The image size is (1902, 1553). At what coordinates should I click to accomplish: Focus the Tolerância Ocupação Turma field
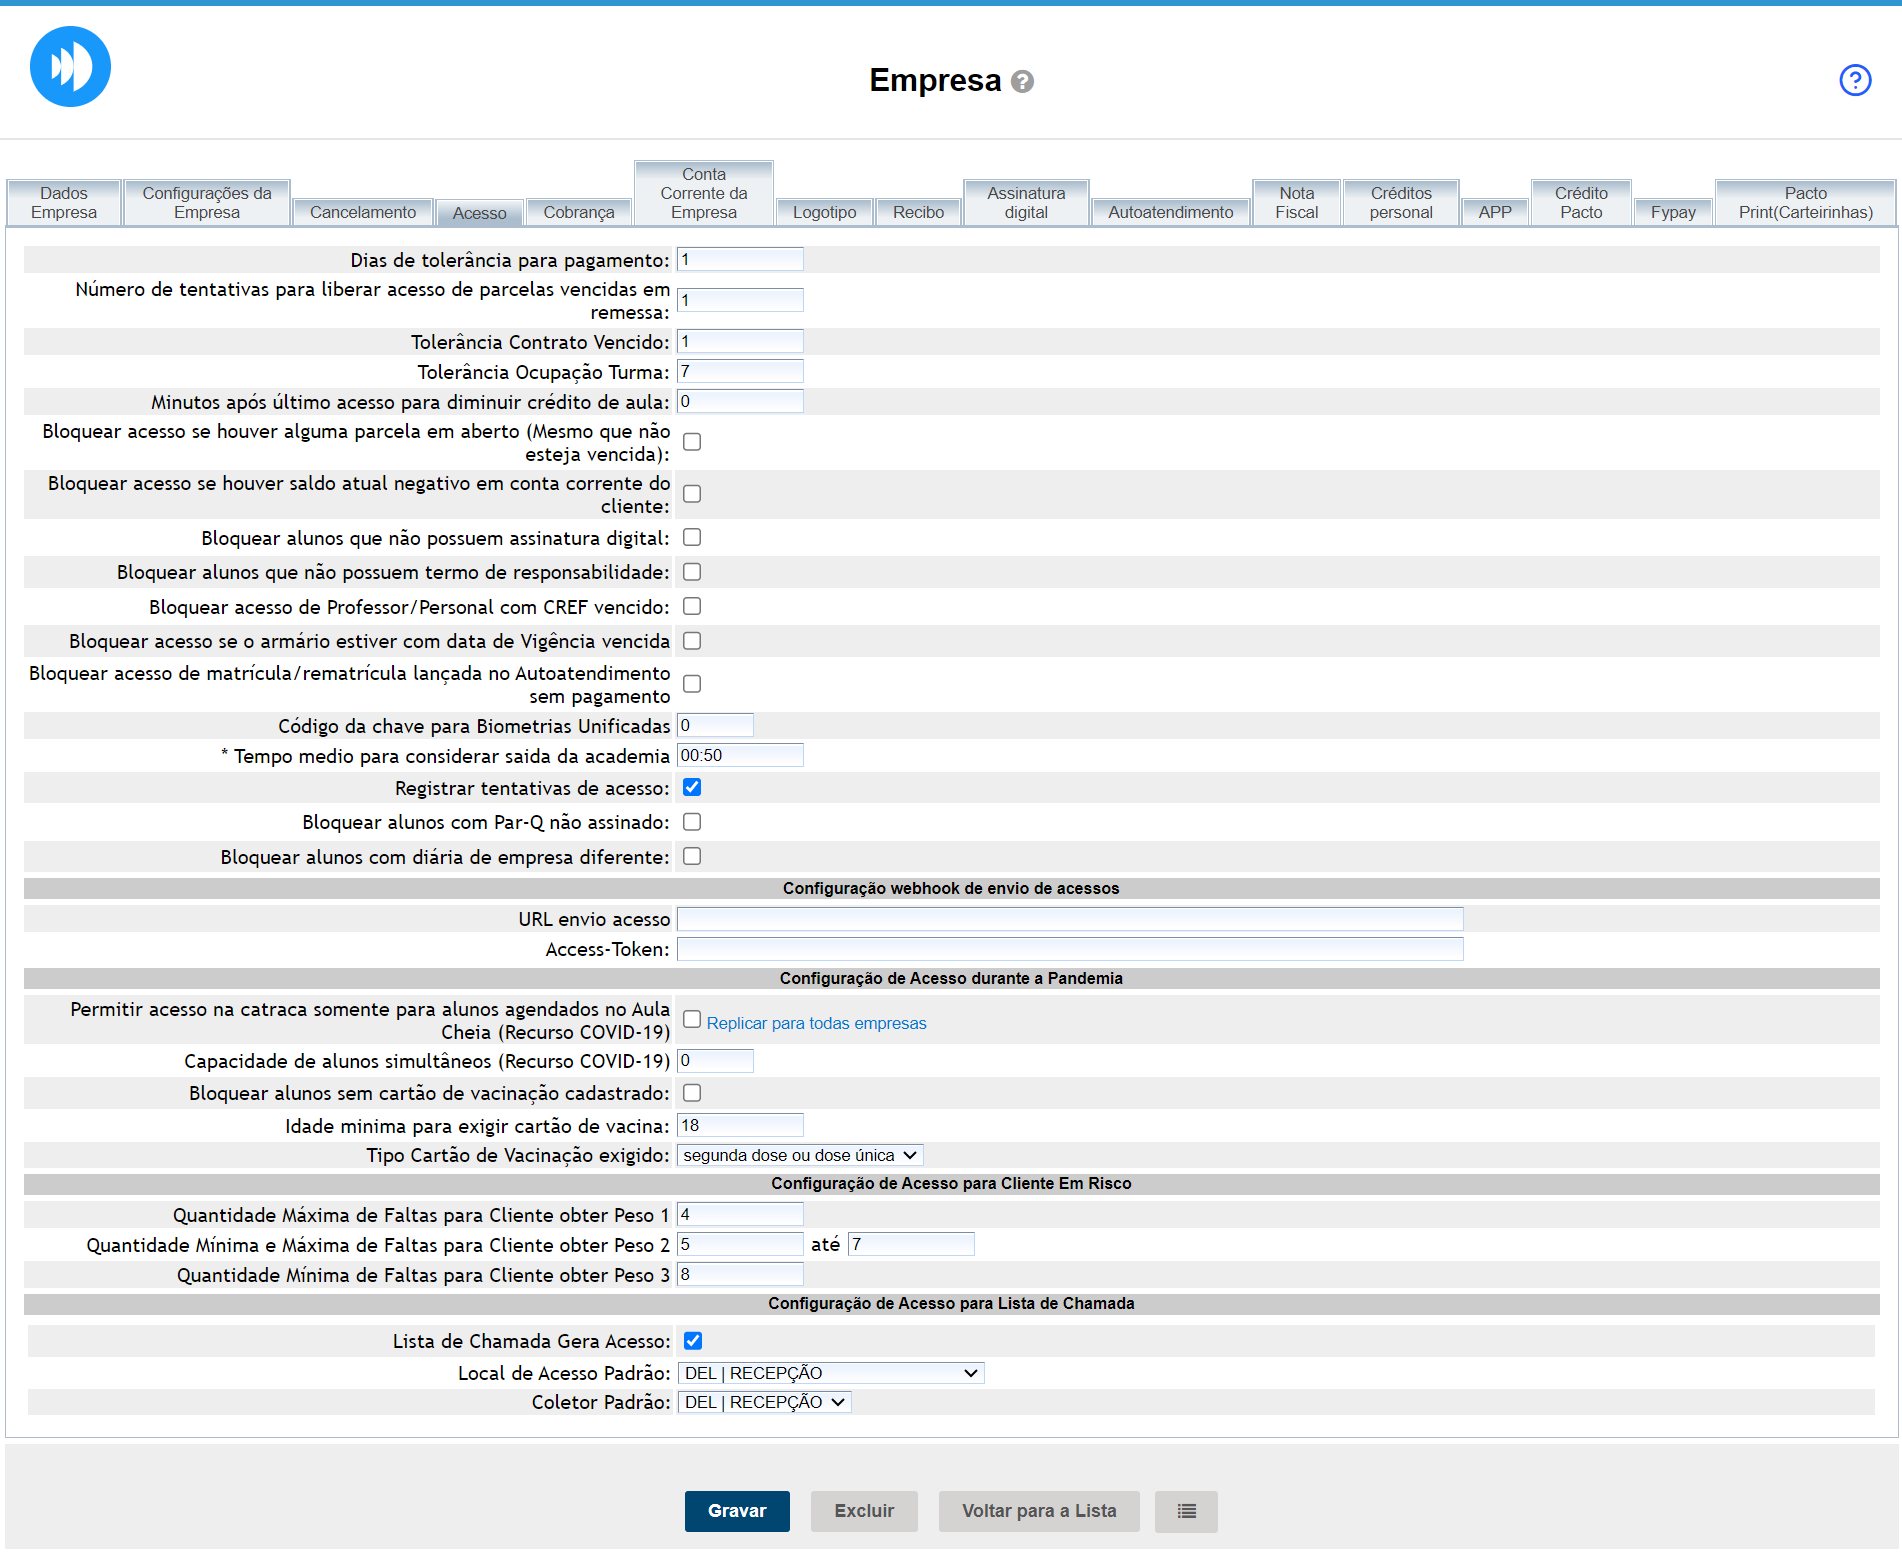click(x=740, y=372)
